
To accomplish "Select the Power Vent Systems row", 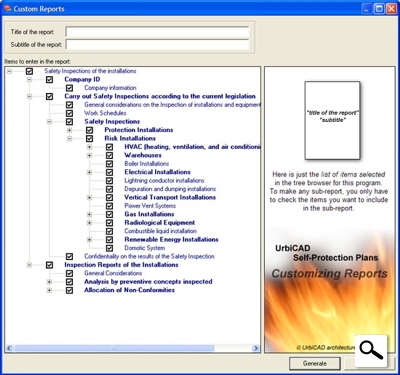I will (x=150, y=206).
